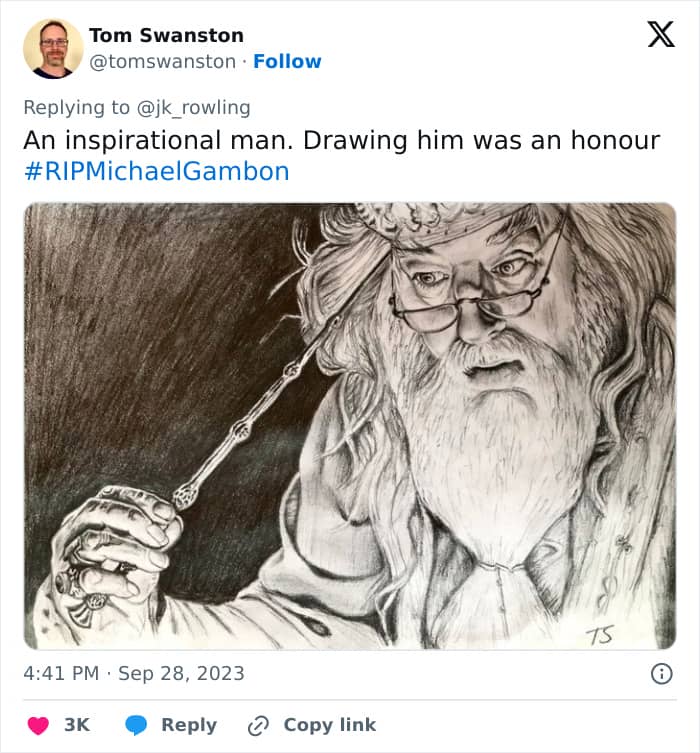Click the 4:41 PM Sep 28, 2023 timestamp
Image resolution: width=700 pixels, height=753 pixels.
coord(134,673)
